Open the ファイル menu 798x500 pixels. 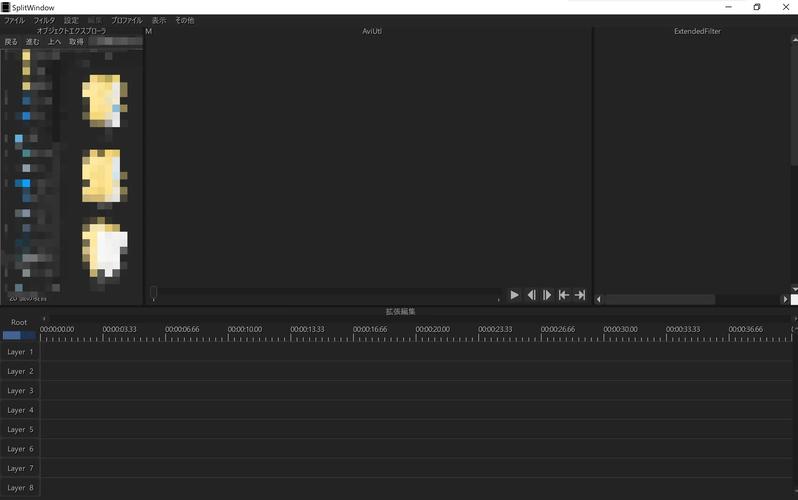coord(14,20)
